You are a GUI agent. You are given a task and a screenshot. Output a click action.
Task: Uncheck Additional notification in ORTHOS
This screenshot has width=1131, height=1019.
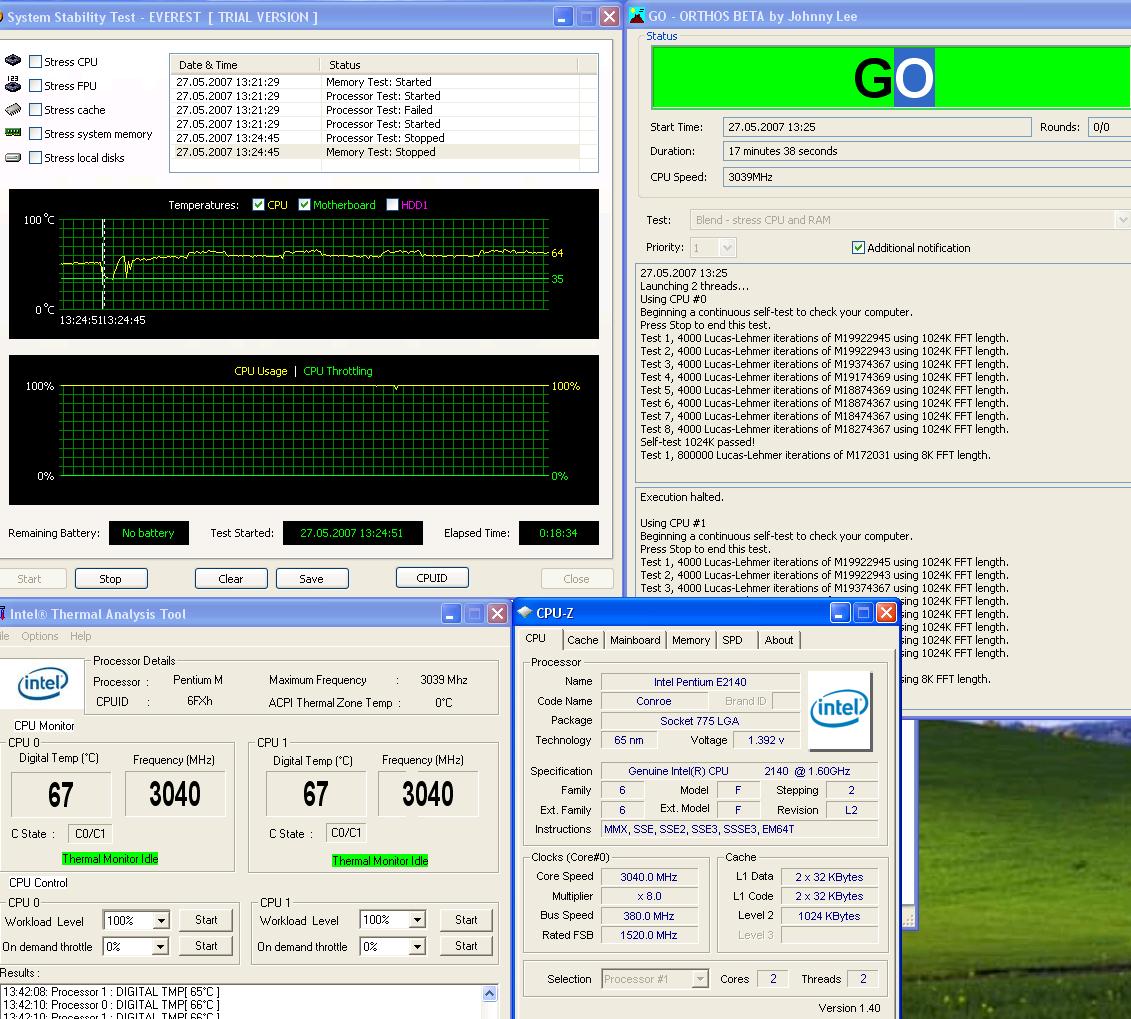pyautogui.click(x=858, y=247)
